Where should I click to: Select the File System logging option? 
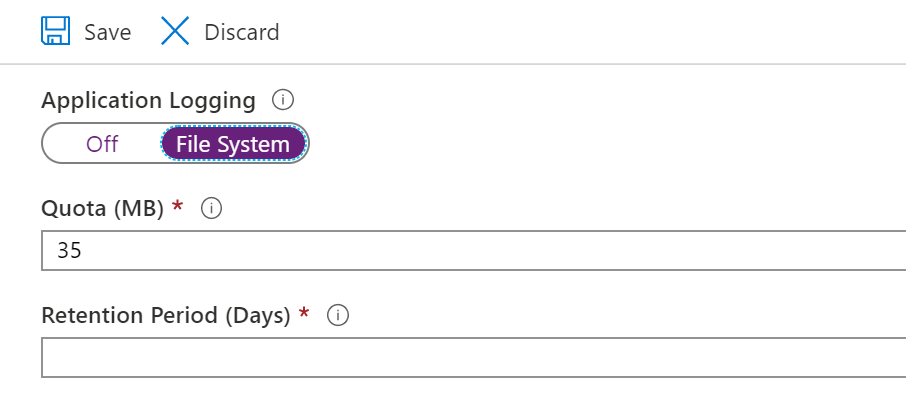click(233, 143)
